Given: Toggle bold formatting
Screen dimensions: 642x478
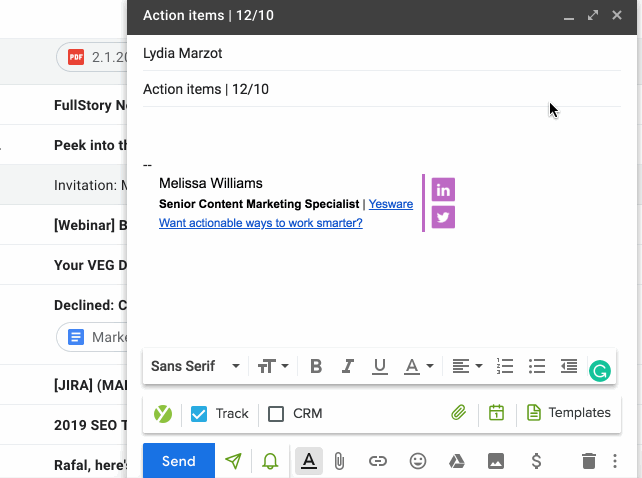Looking at the screenshot, I should tap(316, 366).
